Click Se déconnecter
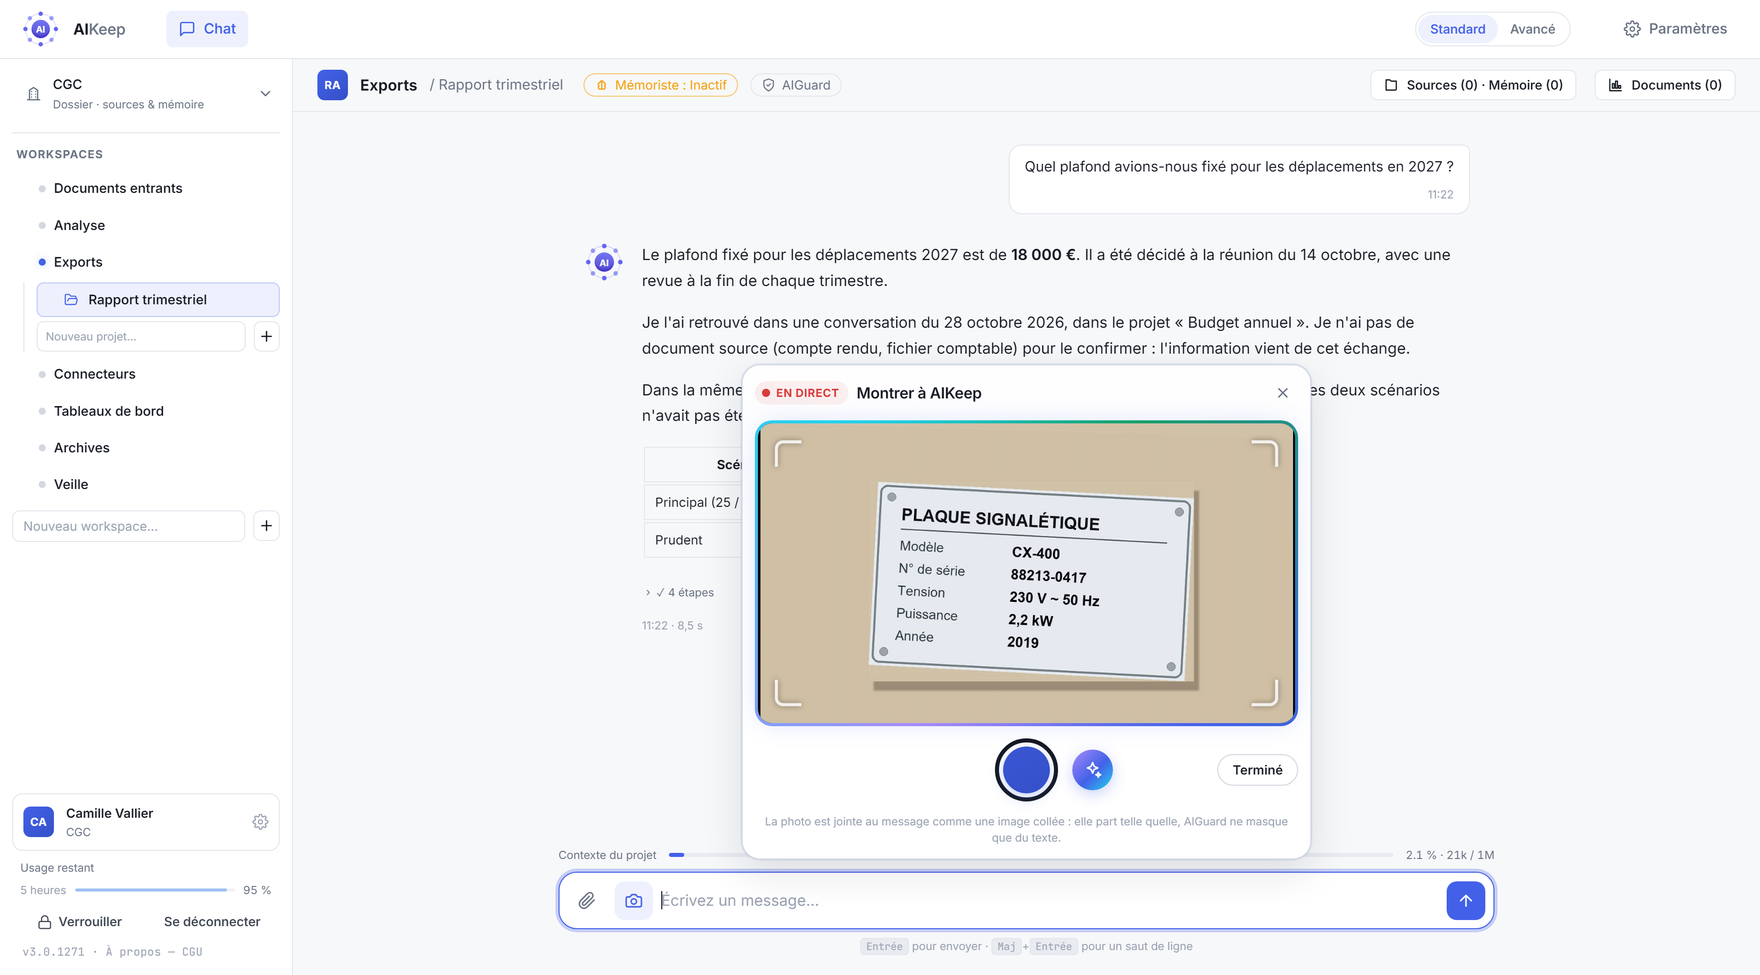 (x=212, y=922)
